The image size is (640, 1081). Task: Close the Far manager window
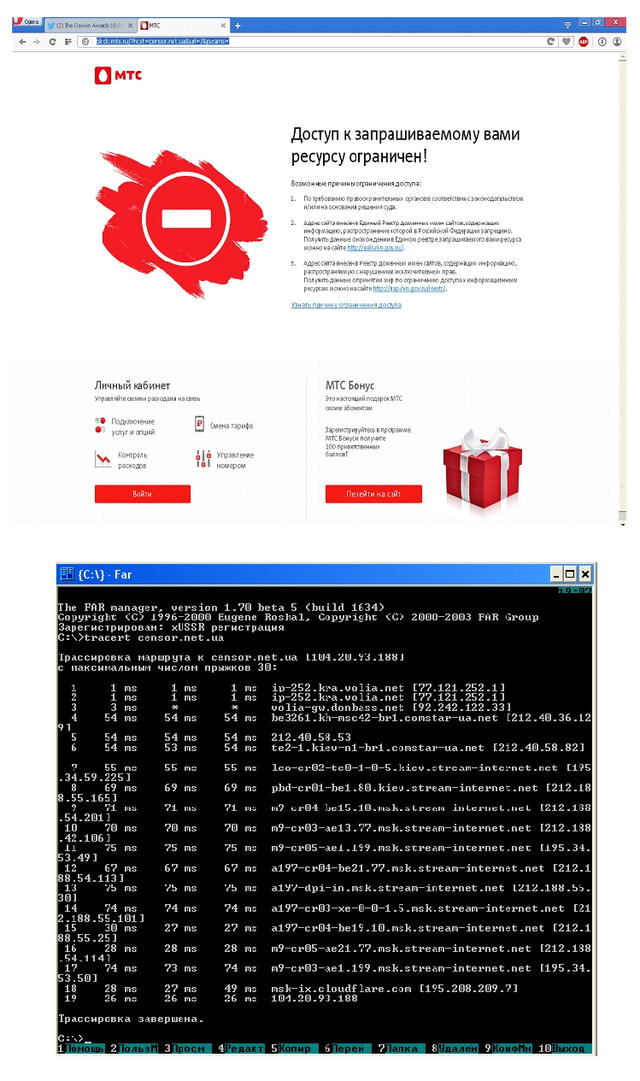point(585,574)
